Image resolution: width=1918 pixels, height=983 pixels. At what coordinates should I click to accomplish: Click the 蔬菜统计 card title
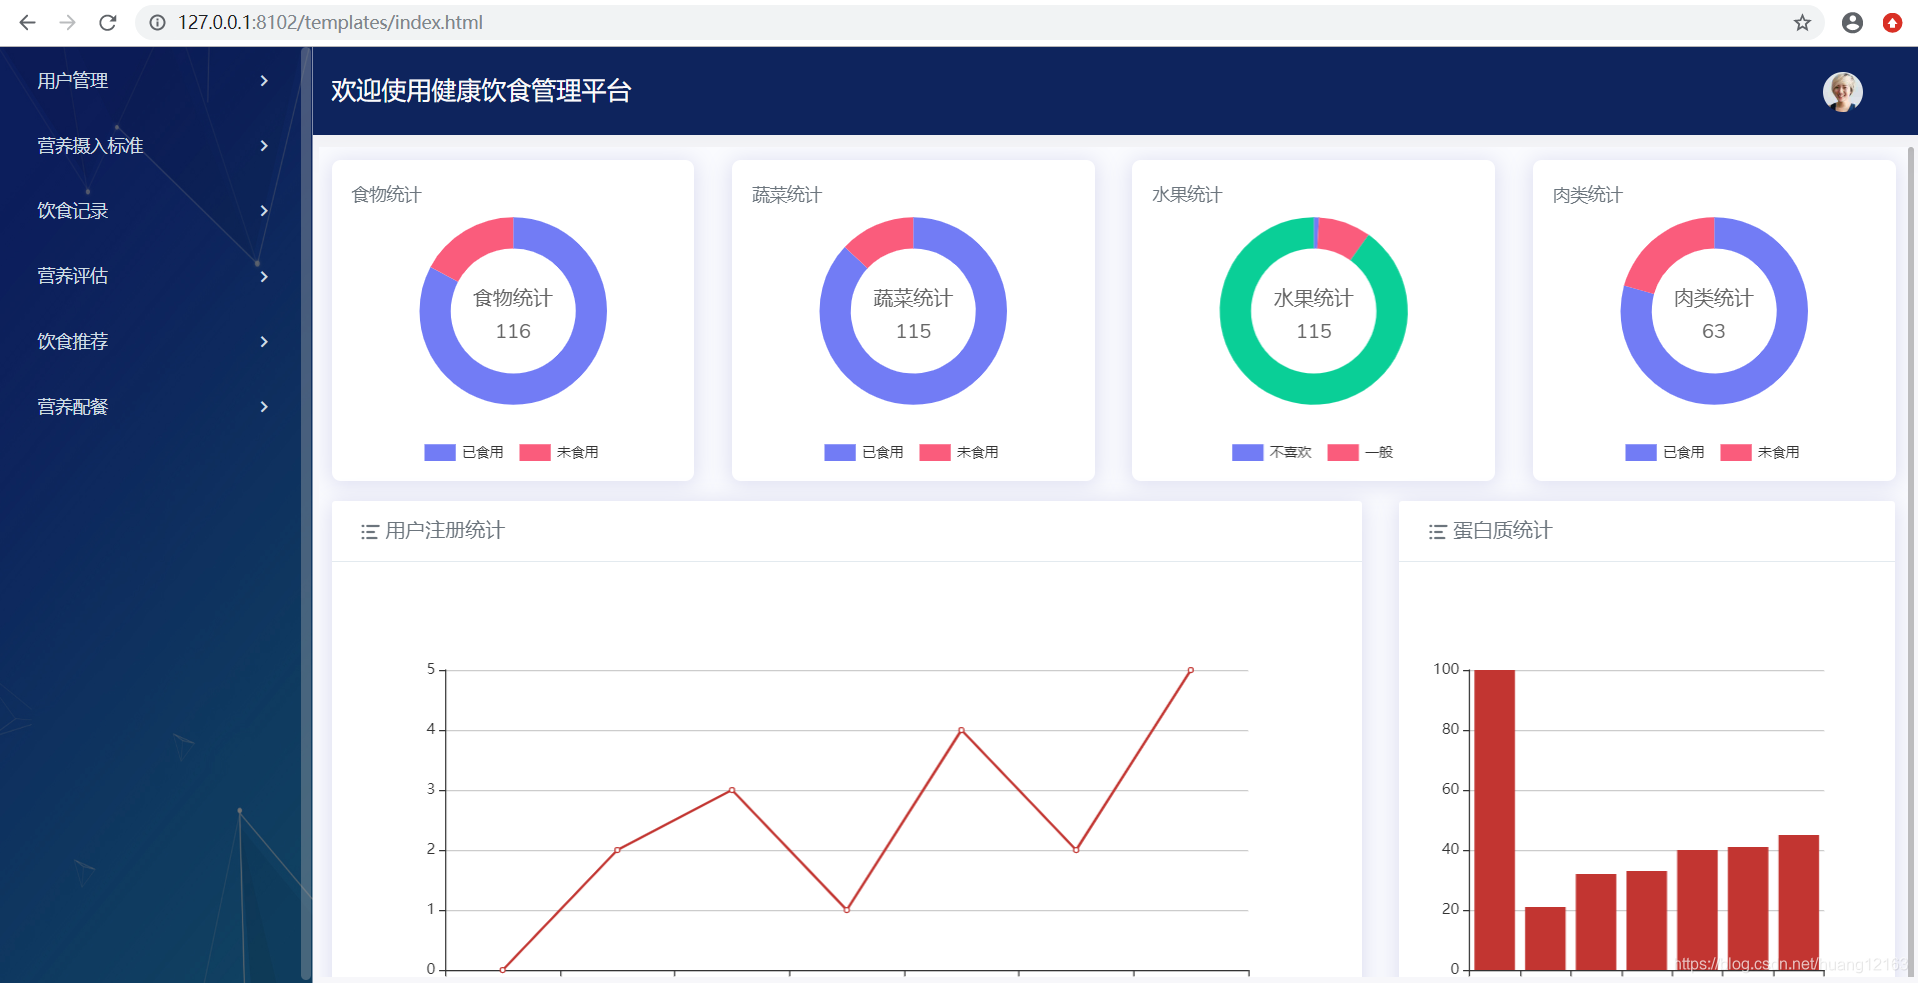point(787,195)
